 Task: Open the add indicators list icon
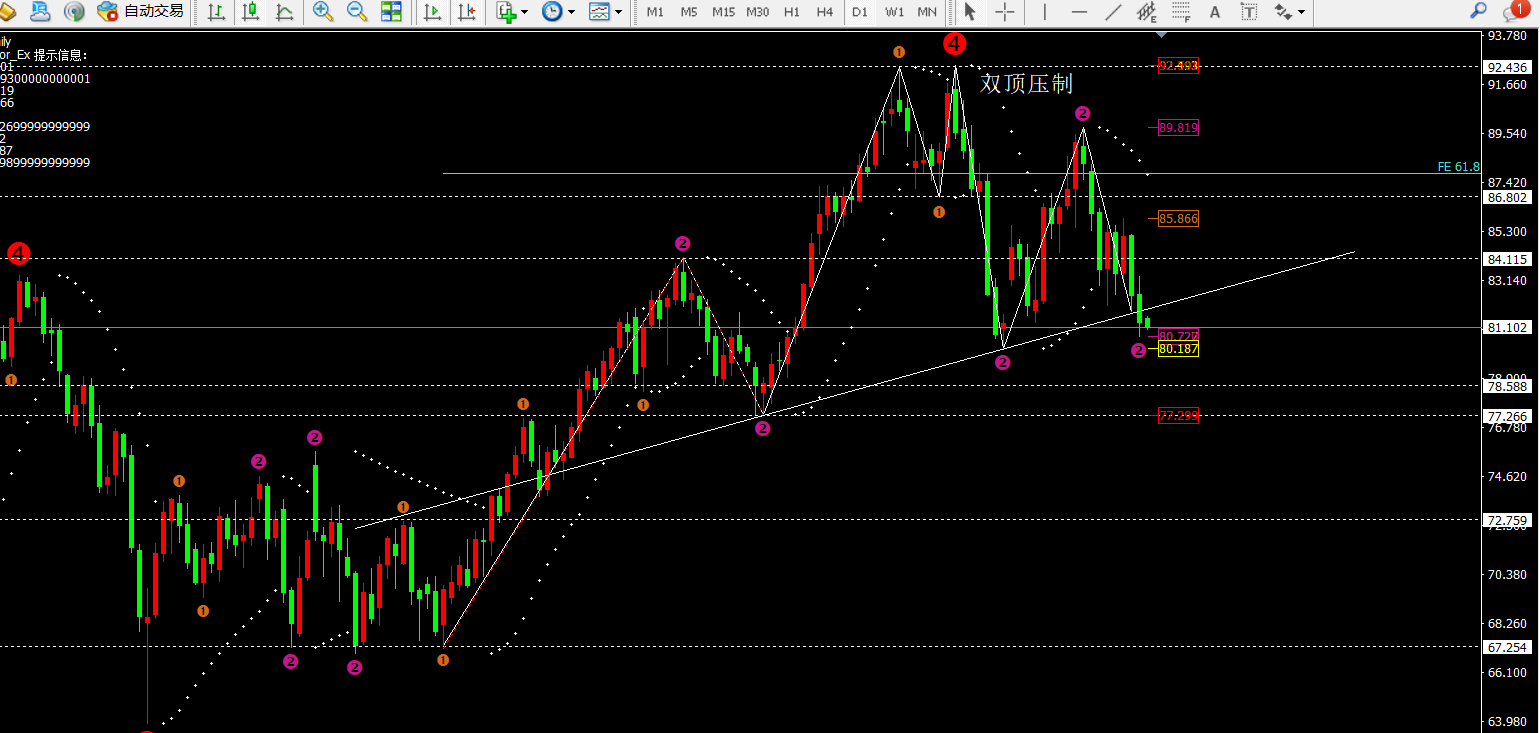pyautogui.click(x=506, y=12)
